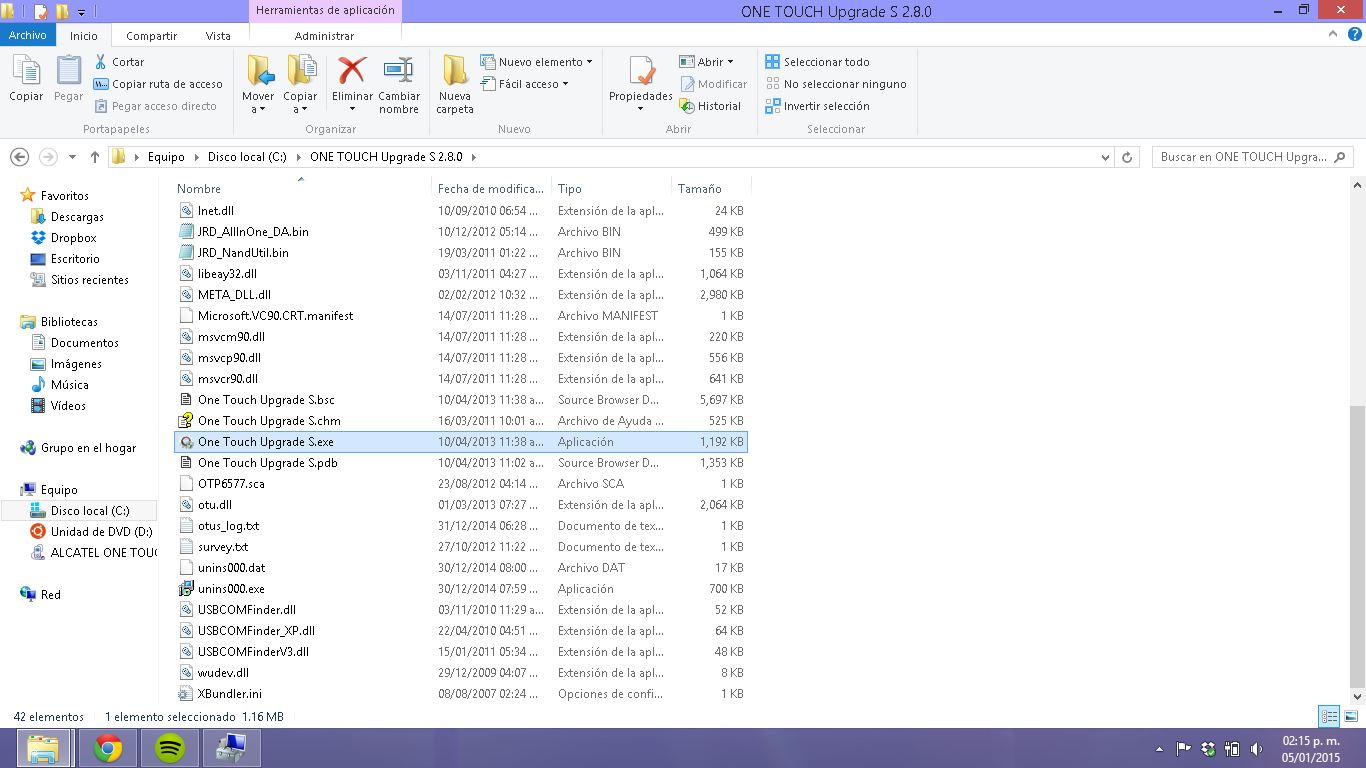This screenshot has width=1366, height=768.
Task: Collapse the ribbon with the chevron
Action: coord(1332,34)
